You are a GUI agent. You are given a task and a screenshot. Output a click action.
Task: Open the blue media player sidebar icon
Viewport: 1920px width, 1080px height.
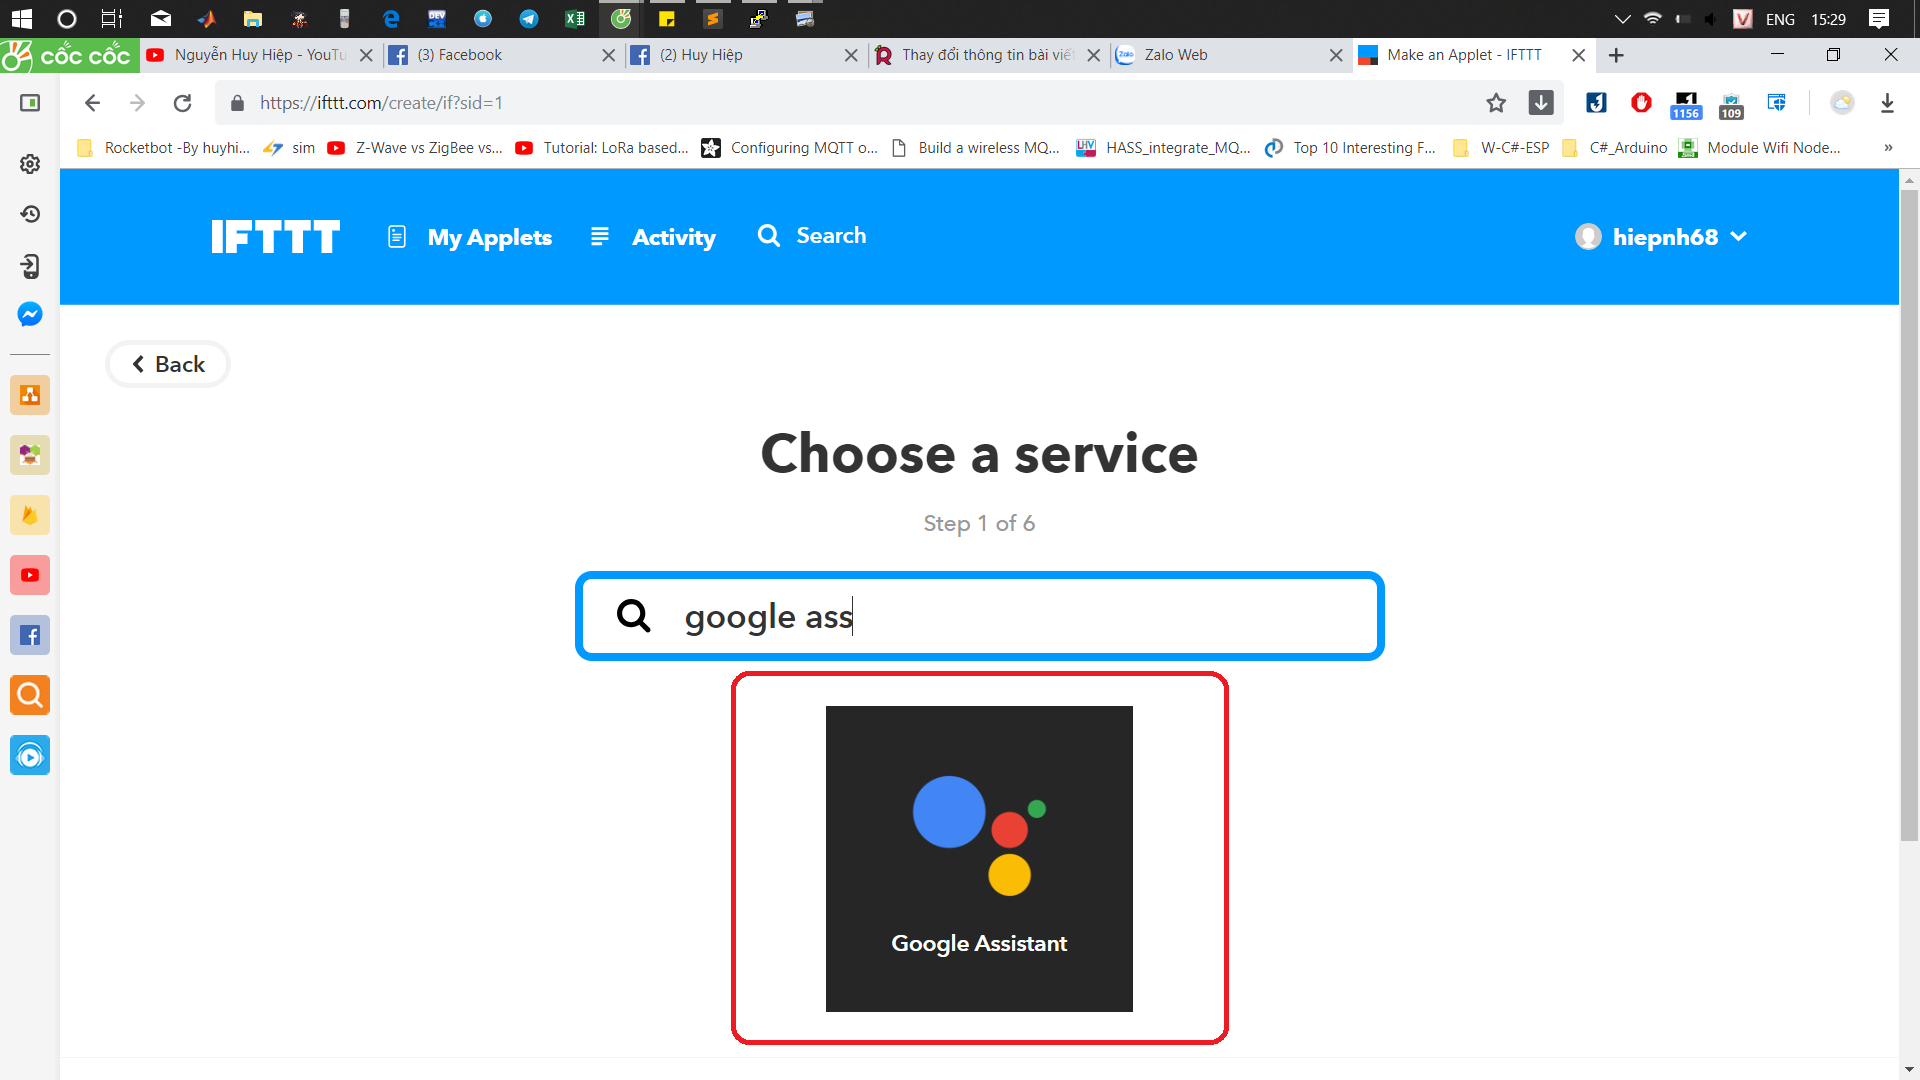coord(30,756)
